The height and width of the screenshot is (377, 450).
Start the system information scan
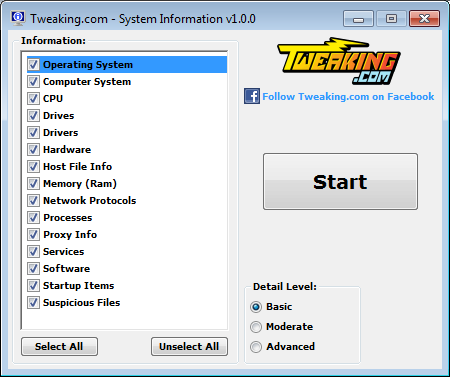coord(340,182)
